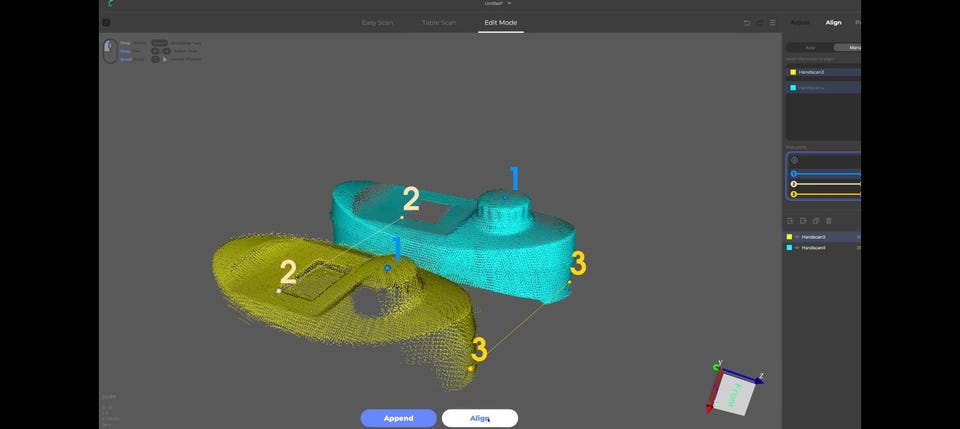Screen dimensions: 960x429
Task: Click the green app logo
Action: point(110,4)
